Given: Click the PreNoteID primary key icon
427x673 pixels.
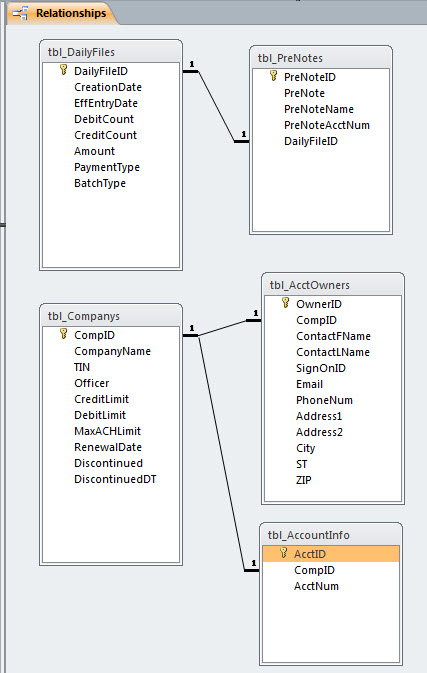Looking at the screenshot, I should point(273,76).
